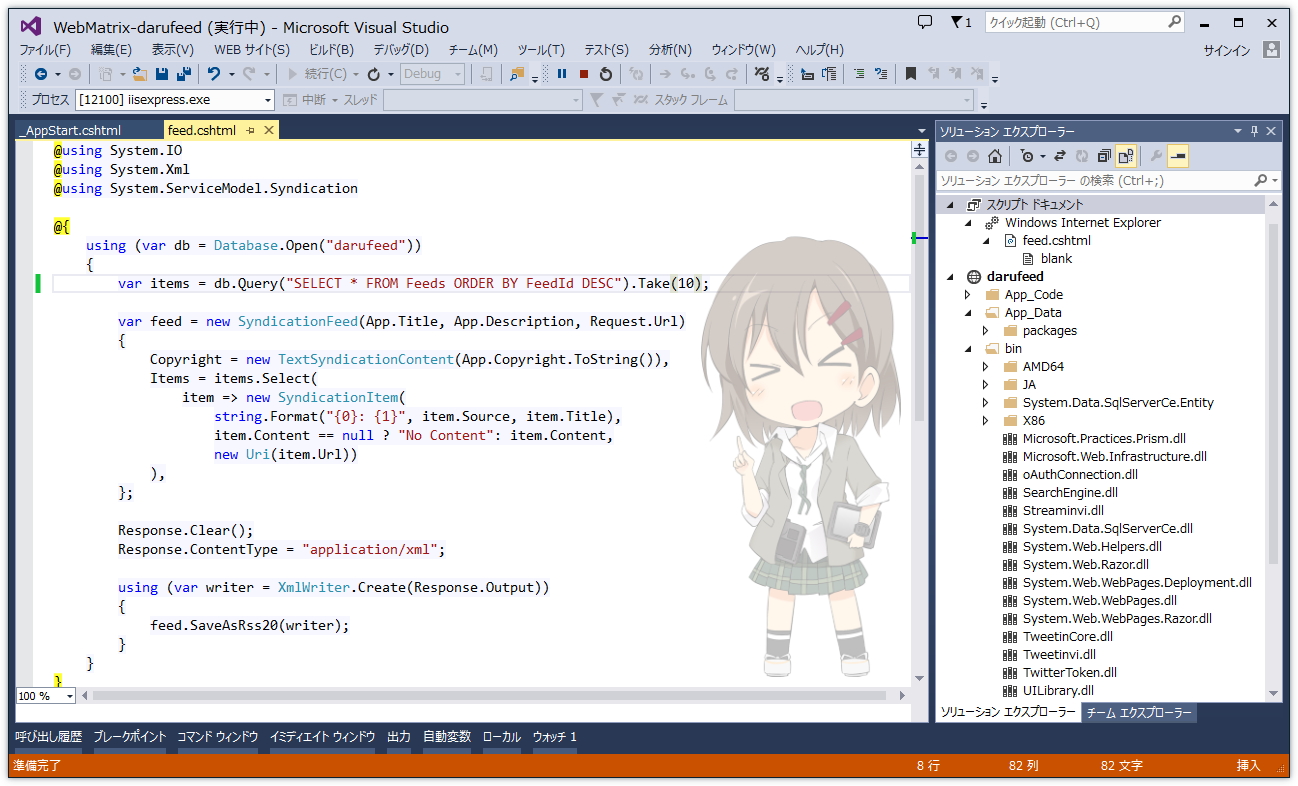Image resolution: width=1298 pixels, height=786 pixels.
Task: Open the Undo history dropdown arrow
Action: 231,74
